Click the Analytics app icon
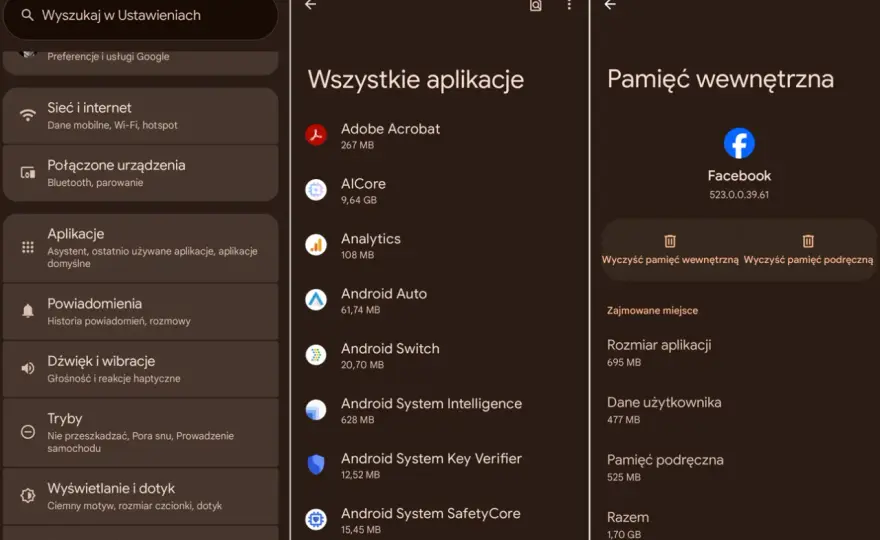 click(x=316, y=245)
